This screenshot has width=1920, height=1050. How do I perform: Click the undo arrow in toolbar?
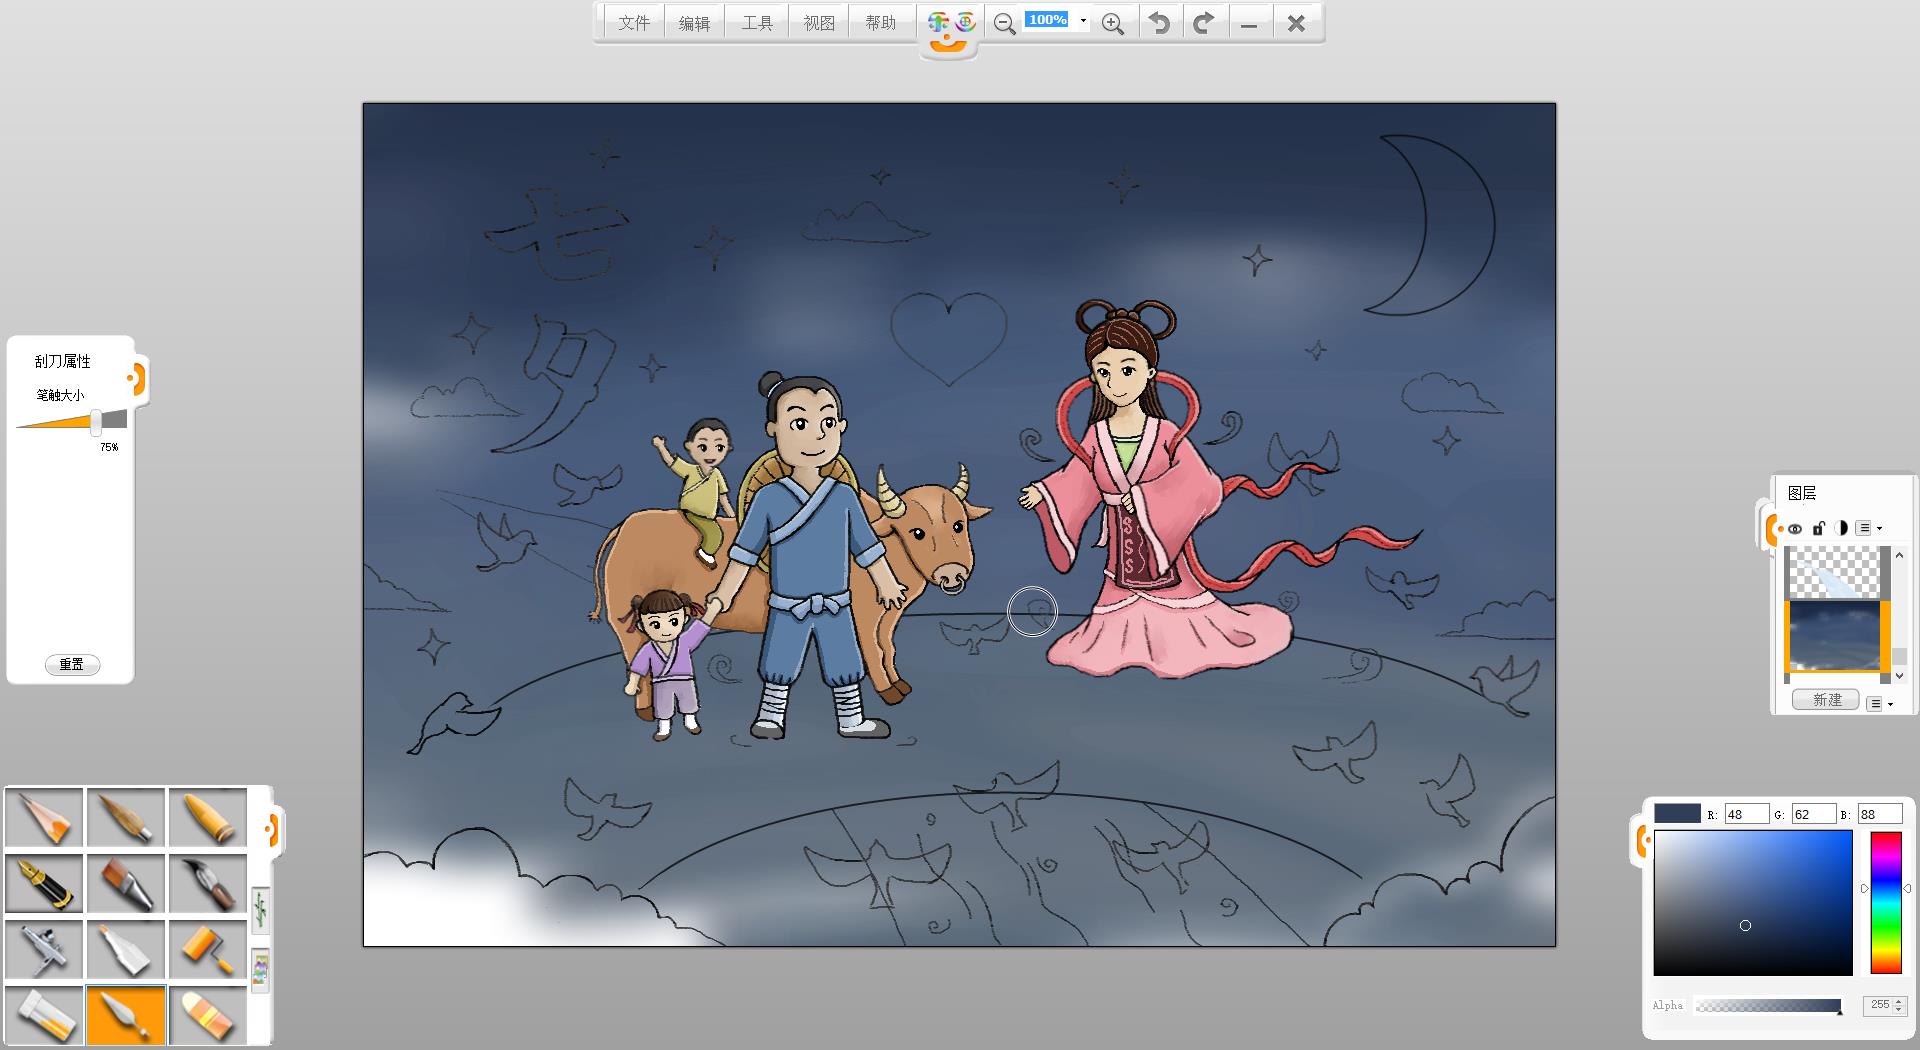1159,23
